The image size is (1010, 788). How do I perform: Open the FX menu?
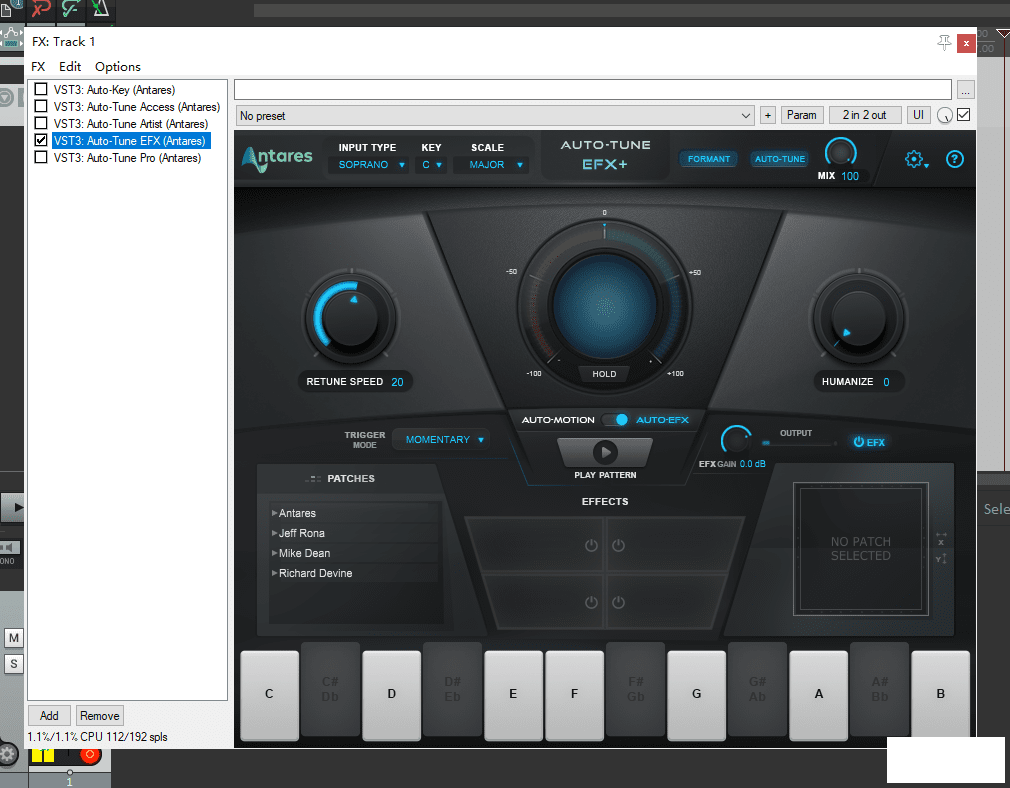pos(38,66)
